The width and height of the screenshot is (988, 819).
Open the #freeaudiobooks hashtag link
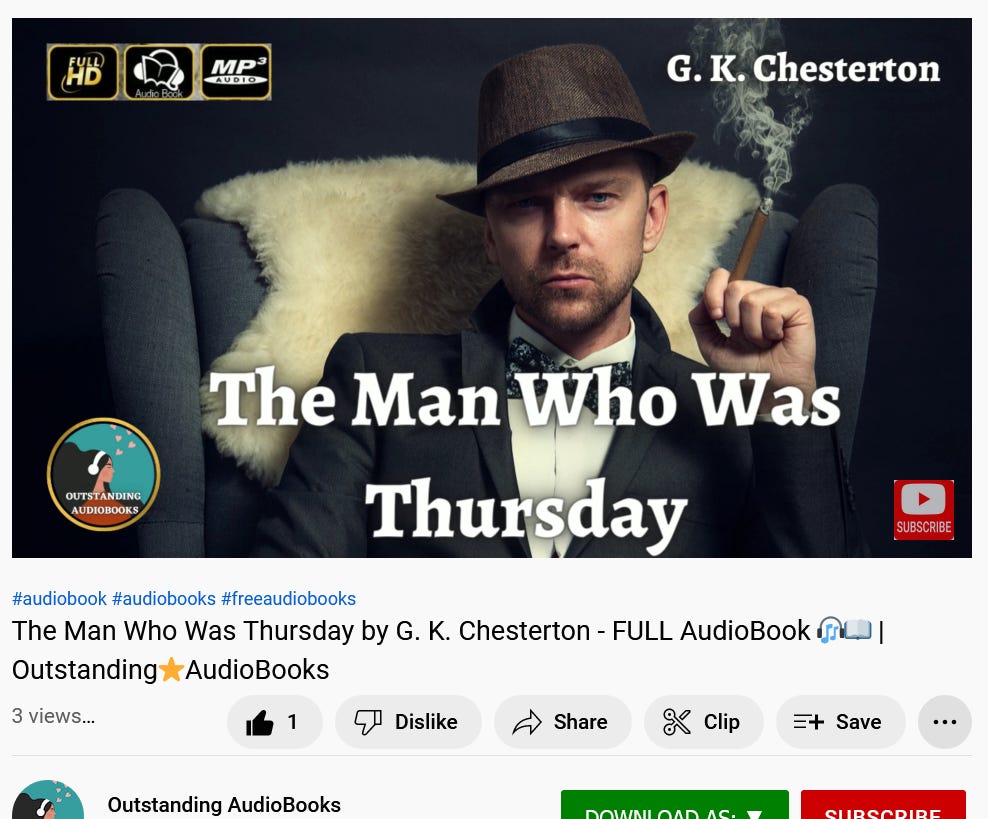tap(289, 598)
